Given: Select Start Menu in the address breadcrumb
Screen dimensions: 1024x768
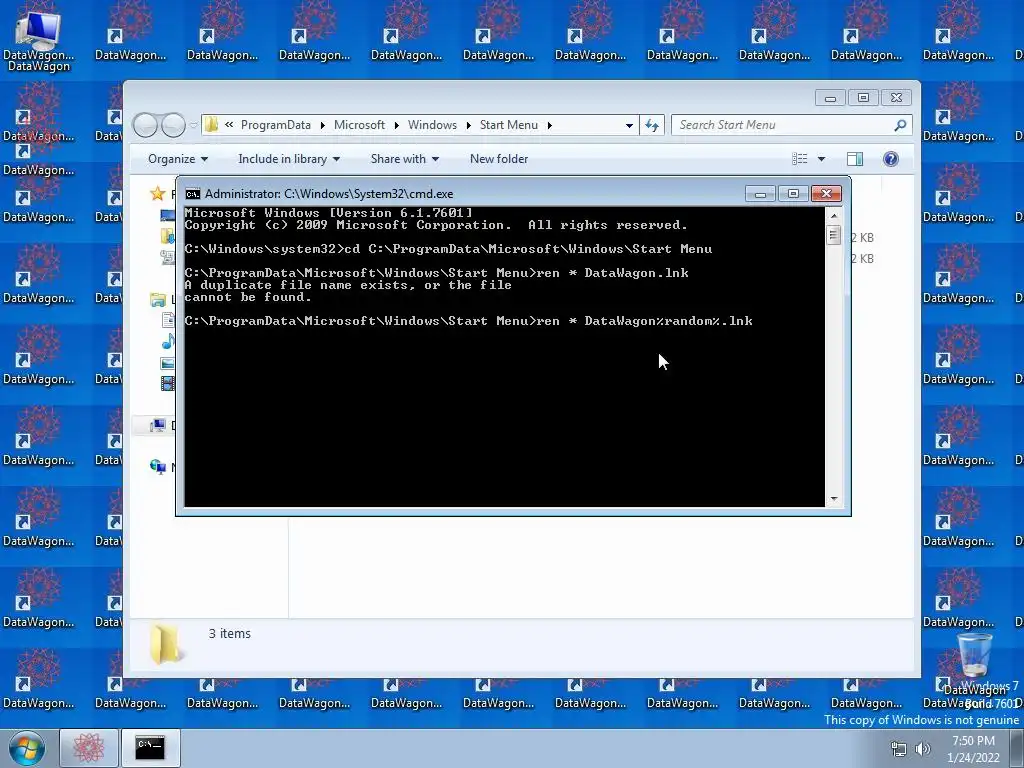Looking at the screenshot, I should point(509,125).
